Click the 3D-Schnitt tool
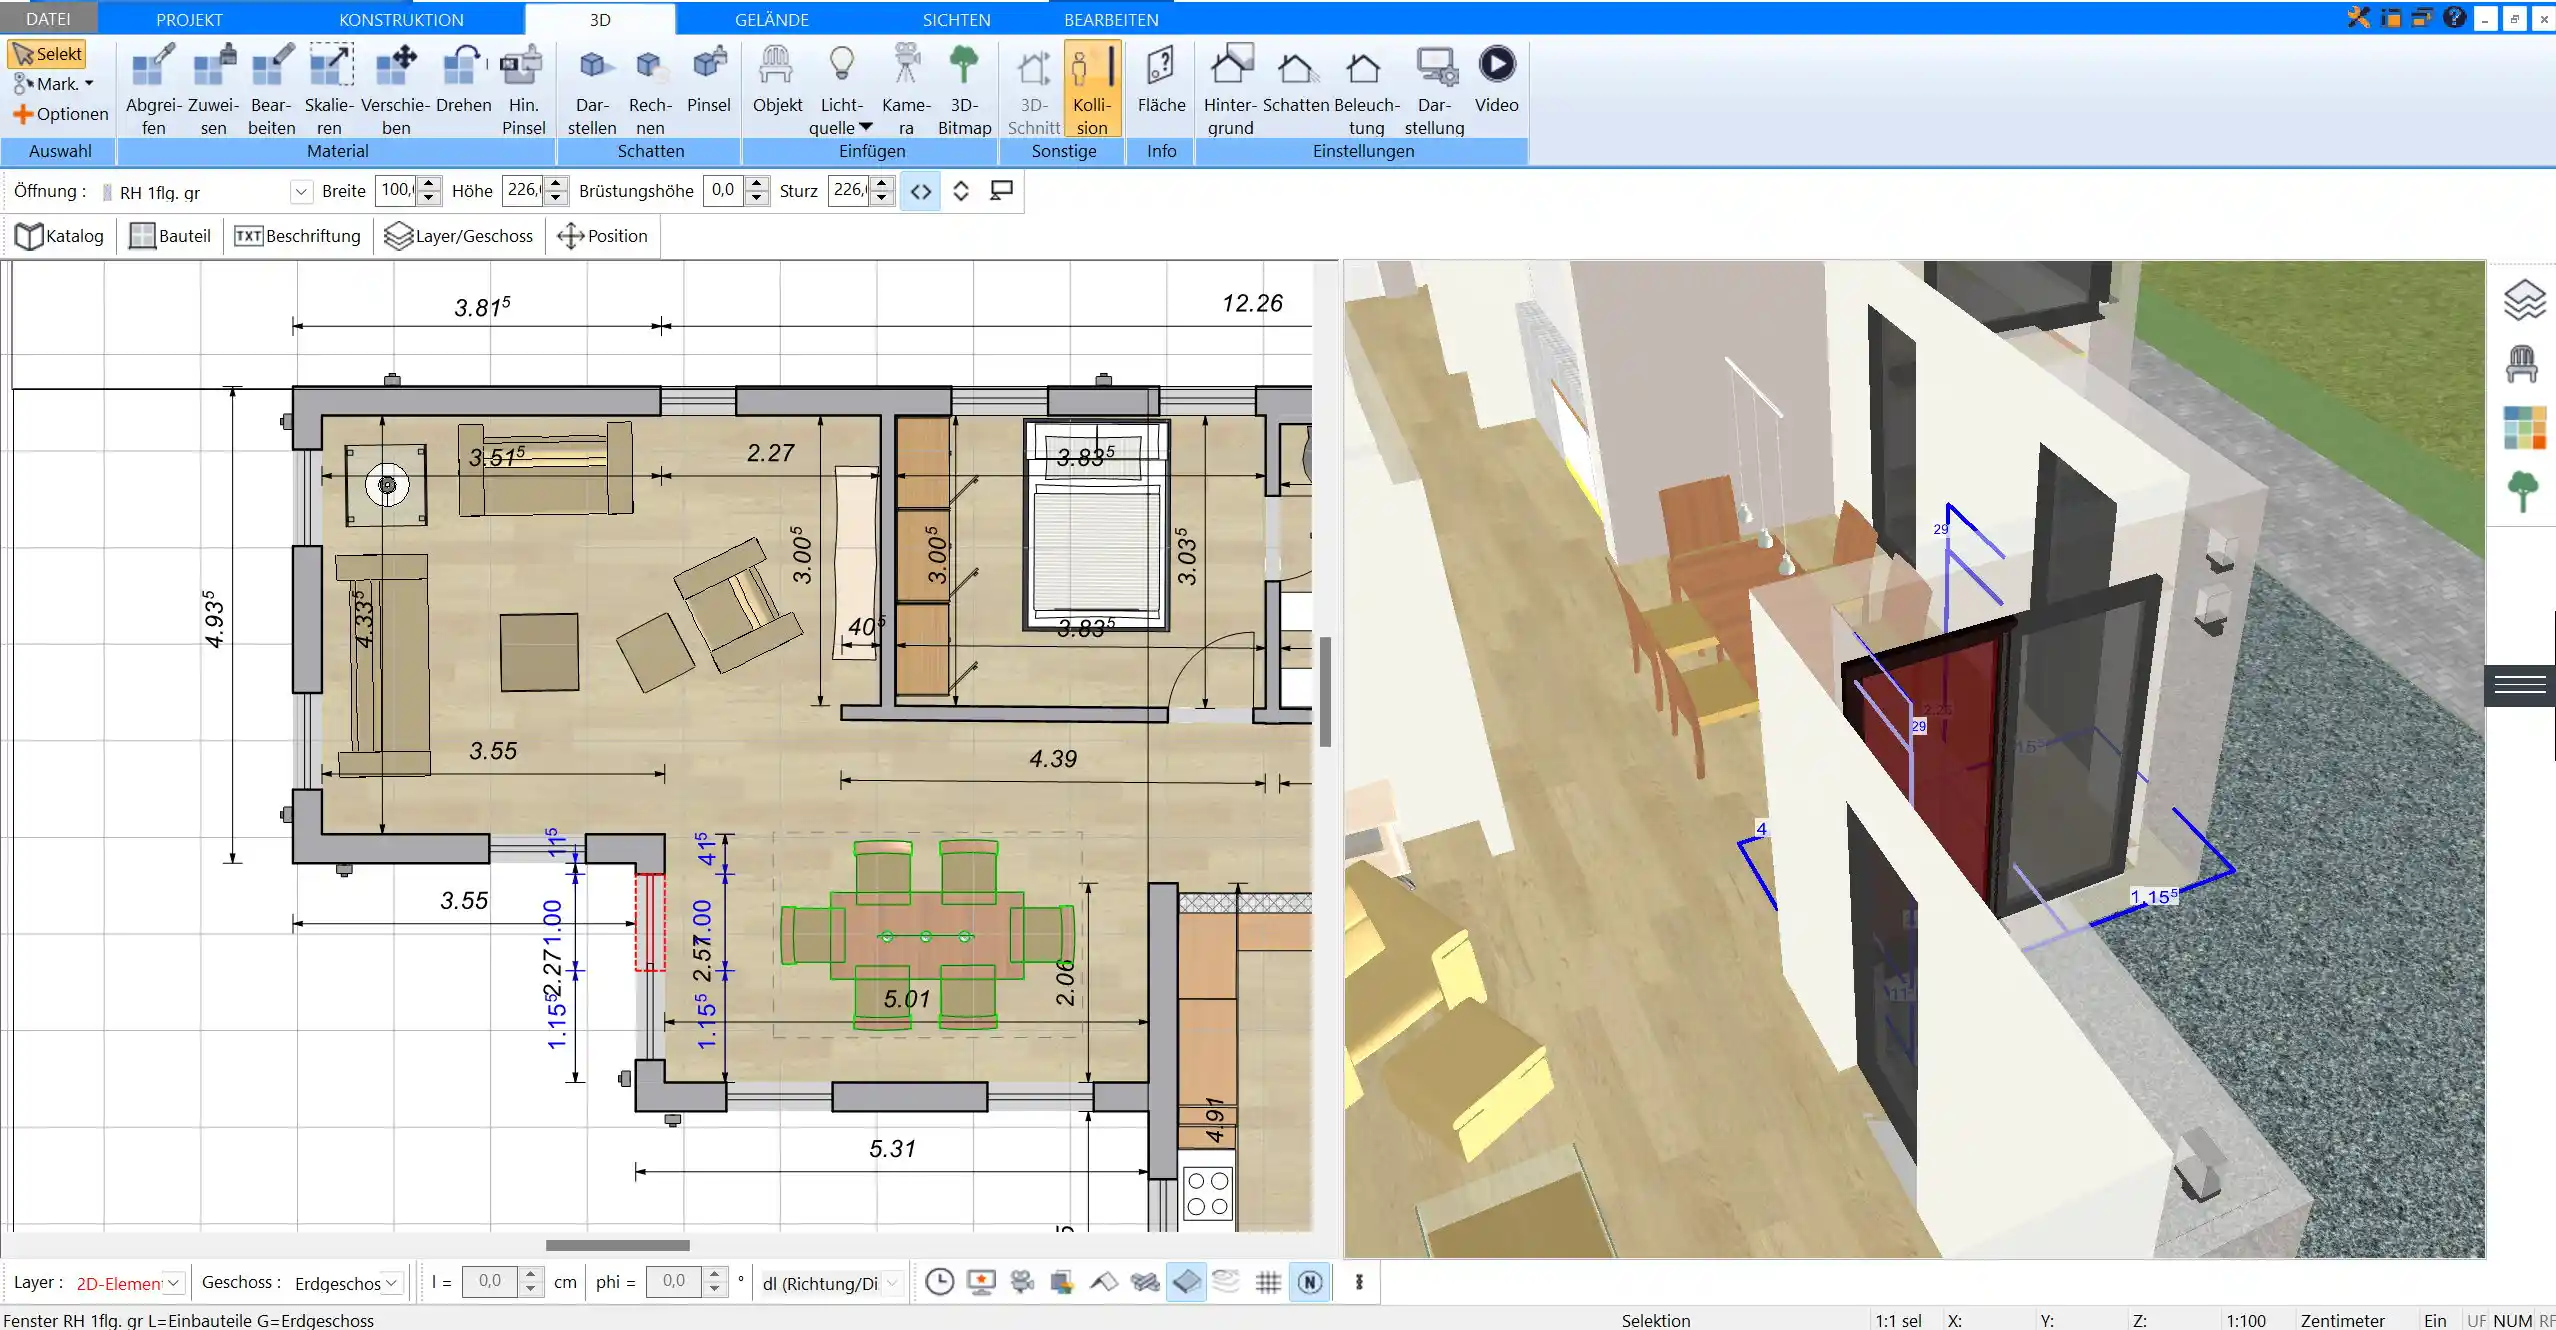2556x1330 pixels. point(1033,90)
